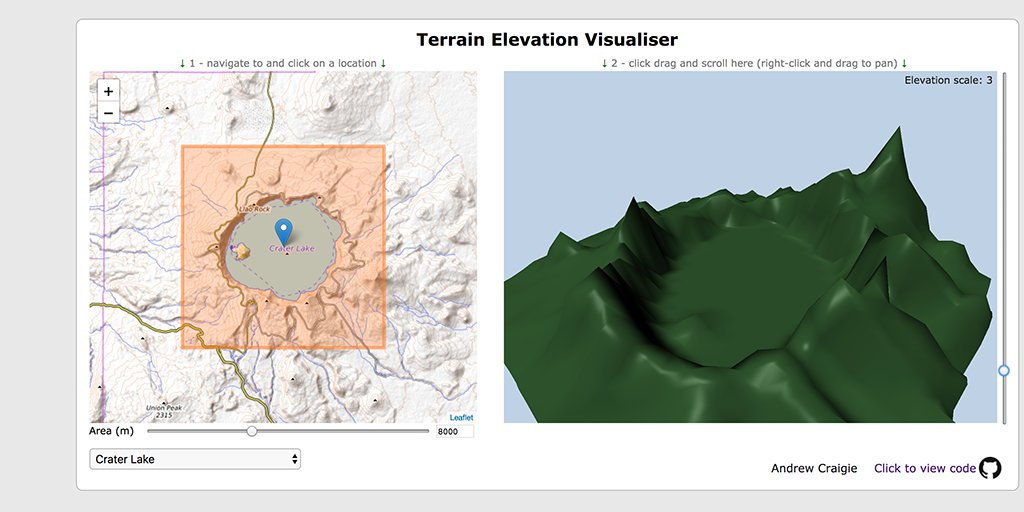Click the Andrew Craigie author text
Viewport: 1024px width, 512px height.
click(x=814, y=468)
